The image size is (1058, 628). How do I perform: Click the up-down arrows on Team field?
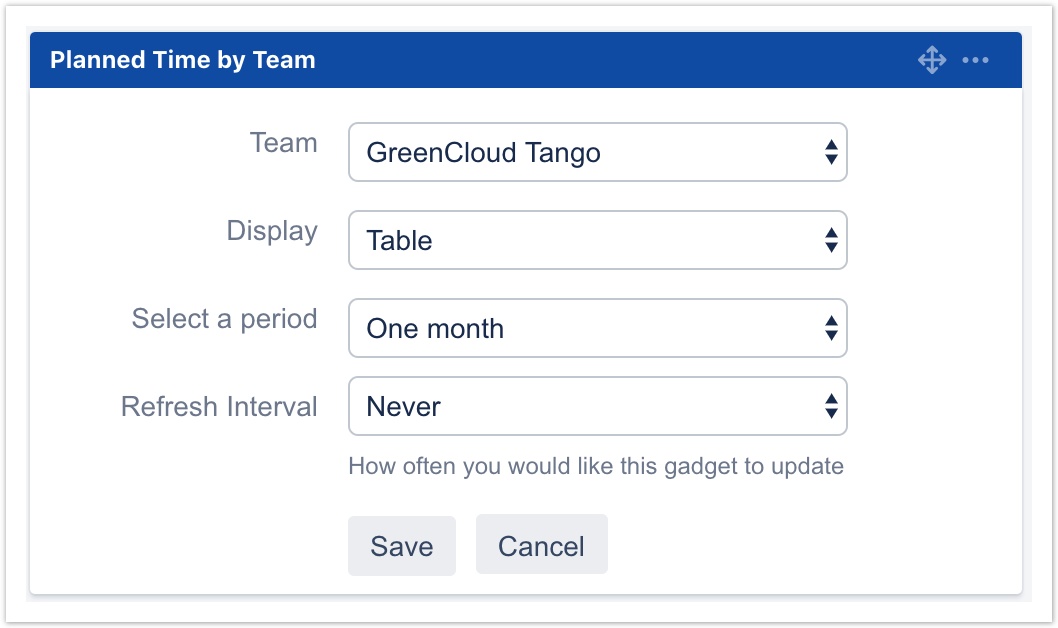[x=830, y=152]
